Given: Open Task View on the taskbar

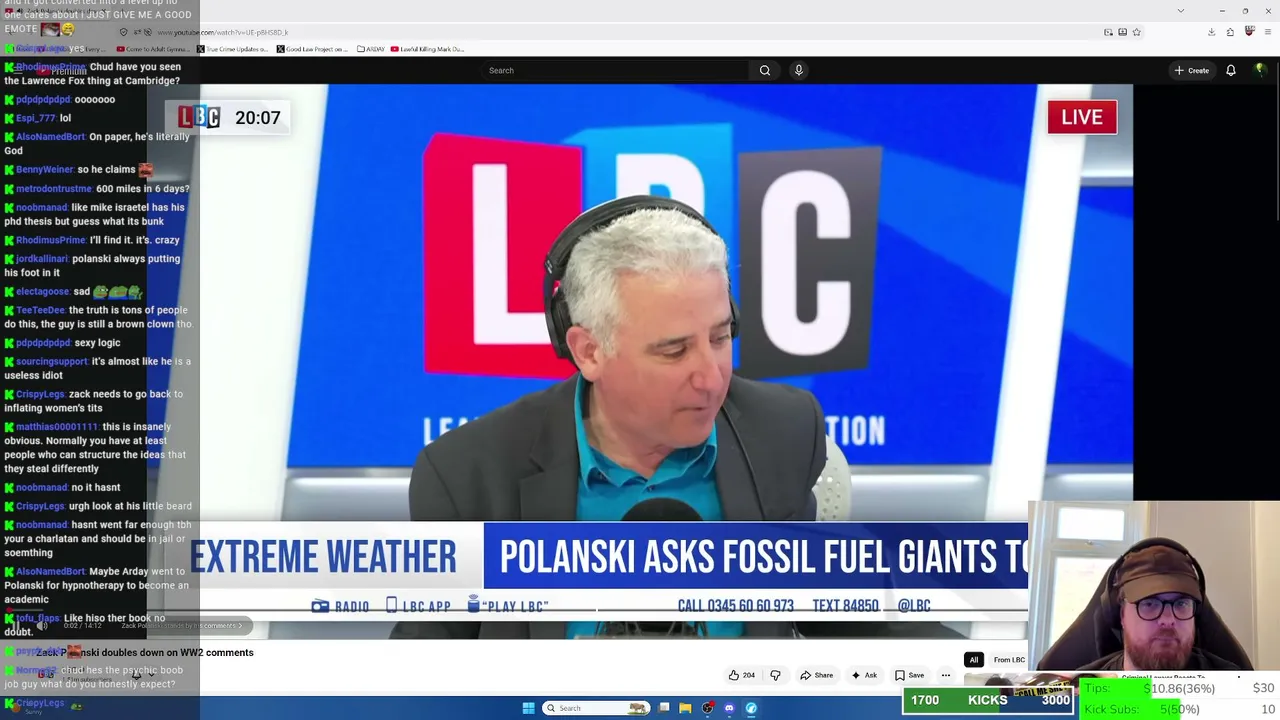Looking at the screenshot, I should click(x=663, y=708).
